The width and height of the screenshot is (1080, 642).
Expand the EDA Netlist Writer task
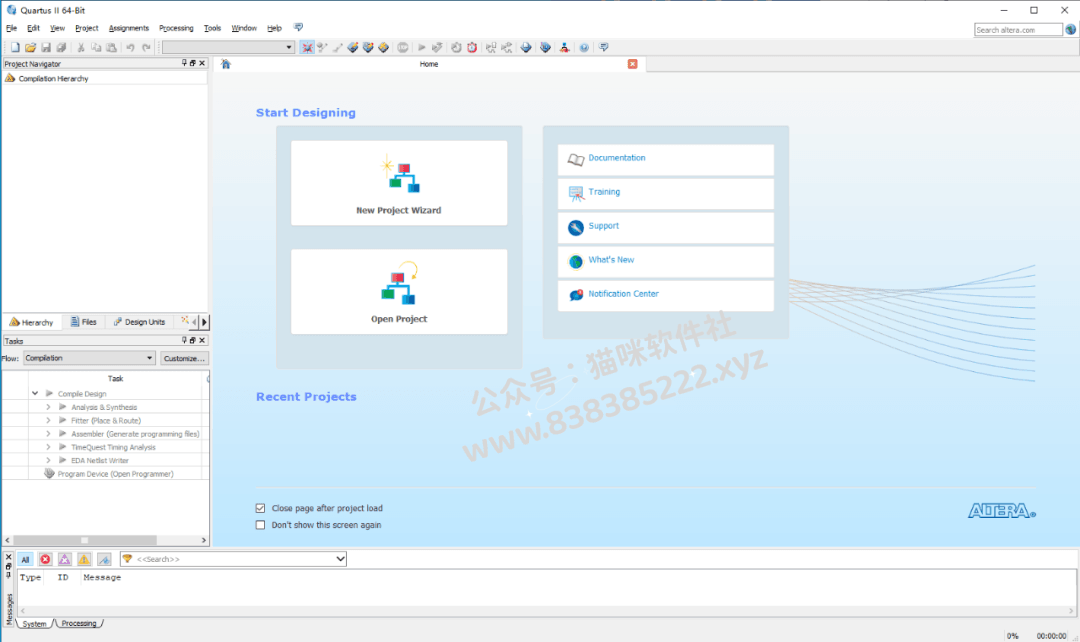point(48,460)
